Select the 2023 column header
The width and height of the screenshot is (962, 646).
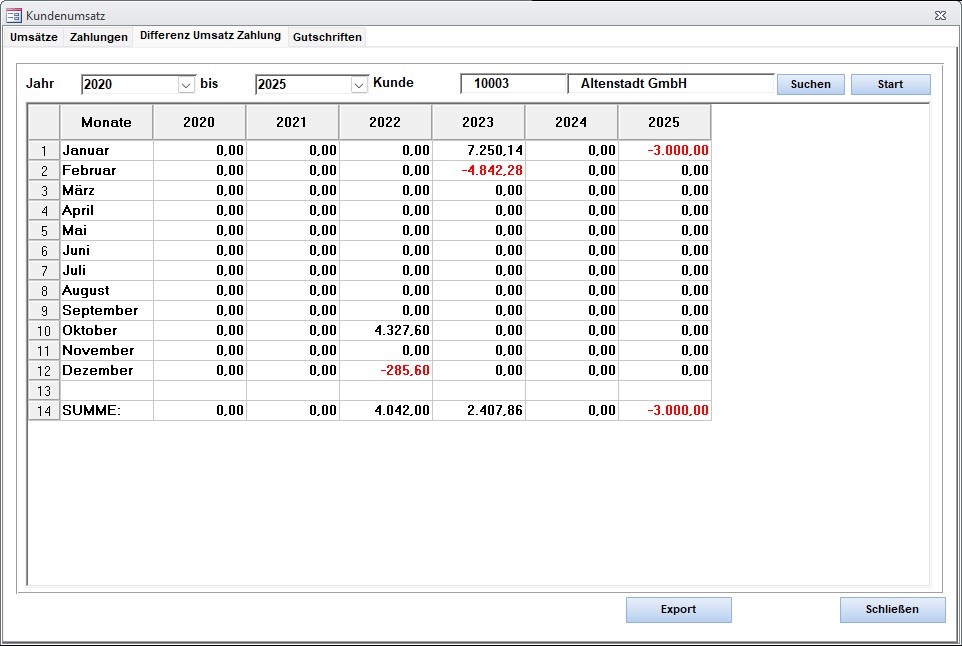478,123
